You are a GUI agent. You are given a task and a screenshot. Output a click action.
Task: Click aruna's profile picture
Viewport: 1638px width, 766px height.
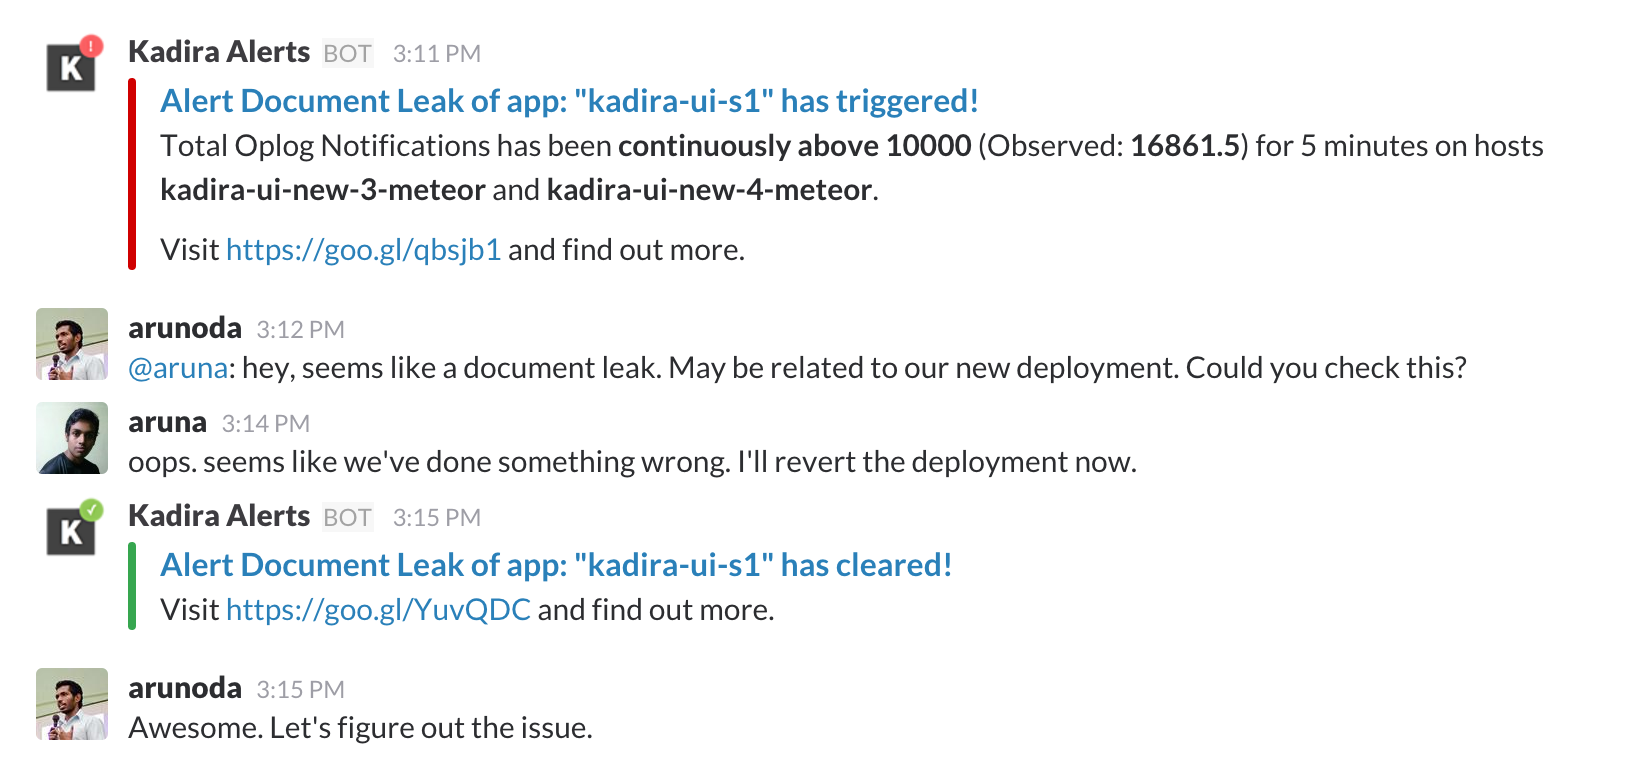tap(71, 438)
